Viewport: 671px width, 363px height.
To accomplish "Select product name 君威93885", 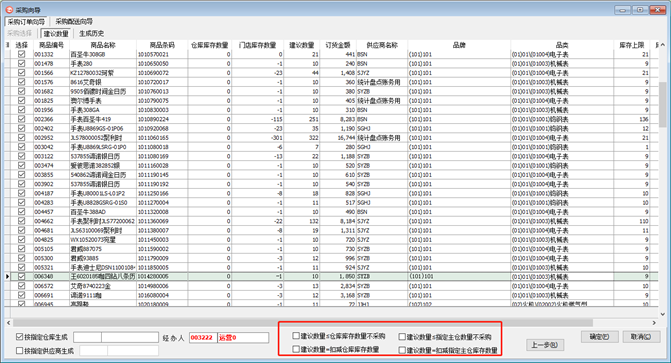I will (103, 258).
